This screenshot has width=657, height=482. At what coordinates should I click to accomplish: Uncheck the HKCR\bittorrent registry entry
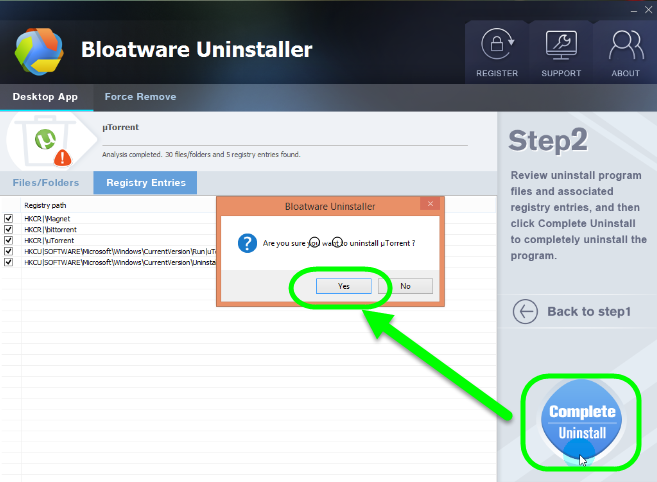[8, 229]
